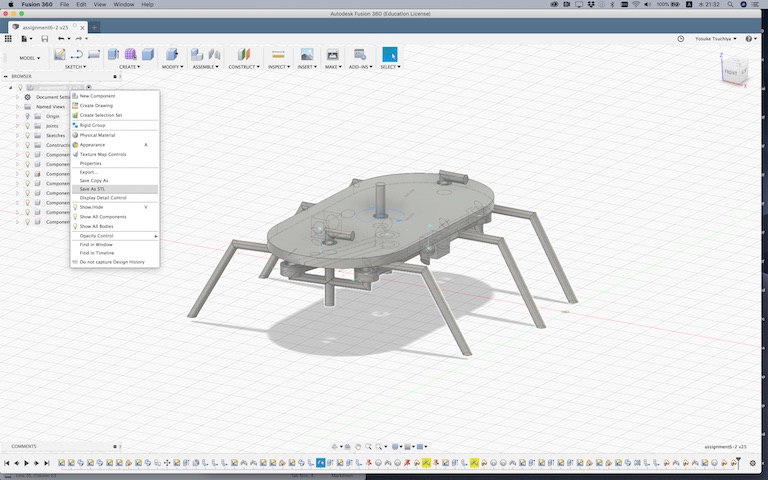Toggle the root component lightbulb visibility
Image resolution: width=768 pixels, height=480 pixels.
(20, 88)
